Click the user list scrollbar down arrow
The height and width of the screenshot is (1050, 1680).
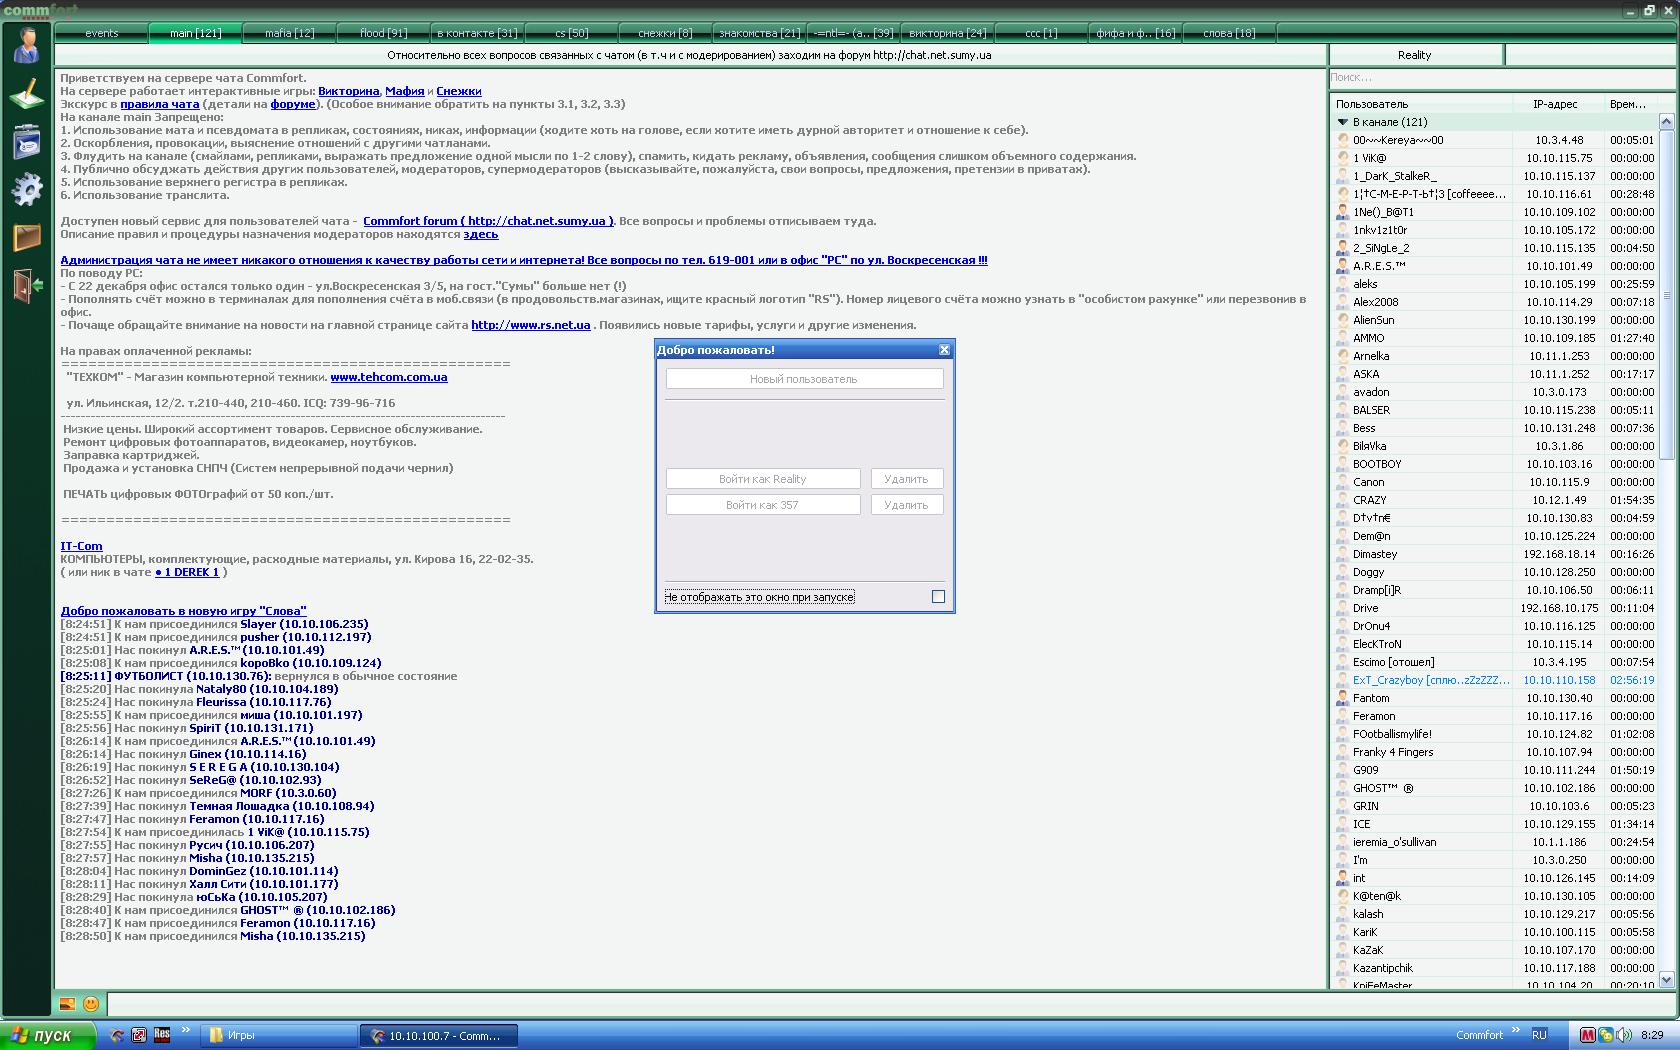point(1666,978)
